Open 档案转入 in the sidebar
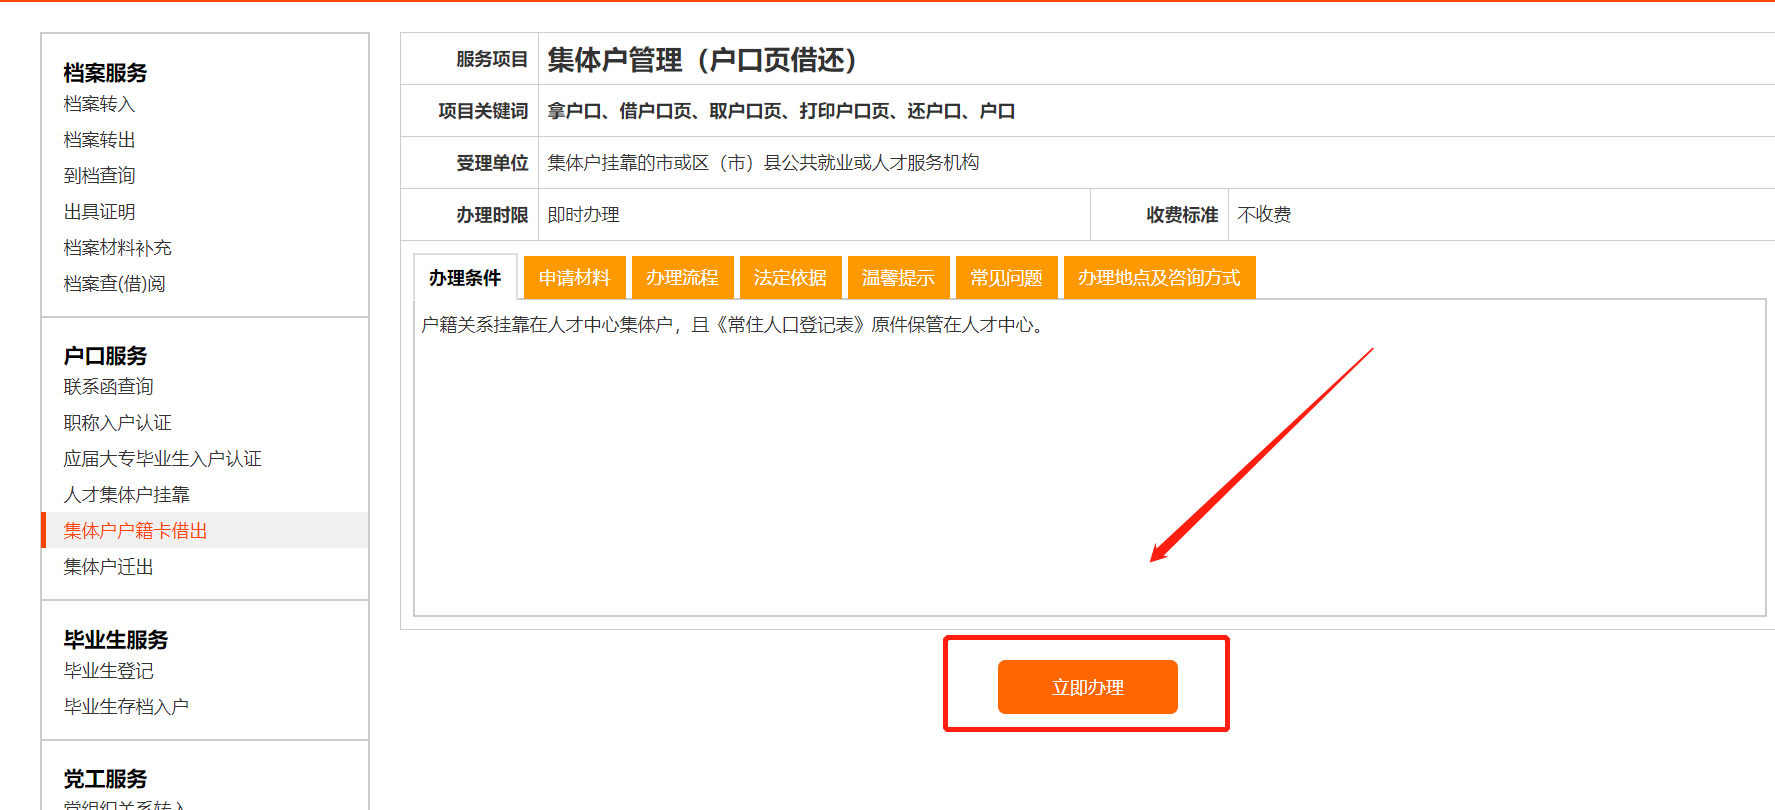1775x810 pixels. pos(99,104)
